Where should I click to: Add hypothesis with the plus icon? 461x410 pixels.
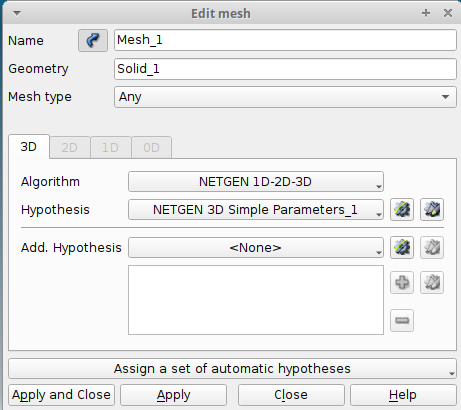coord(402,283)
